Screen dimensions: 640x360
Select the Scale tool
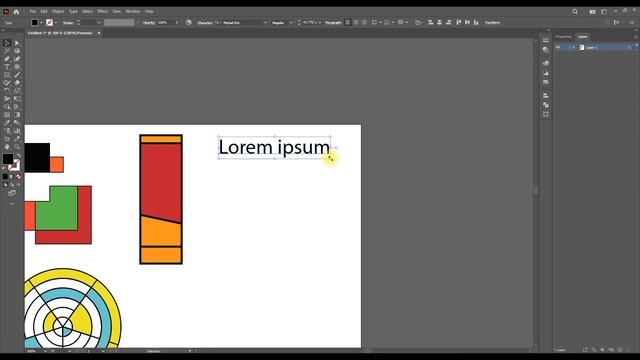click(x=17, y=91)
